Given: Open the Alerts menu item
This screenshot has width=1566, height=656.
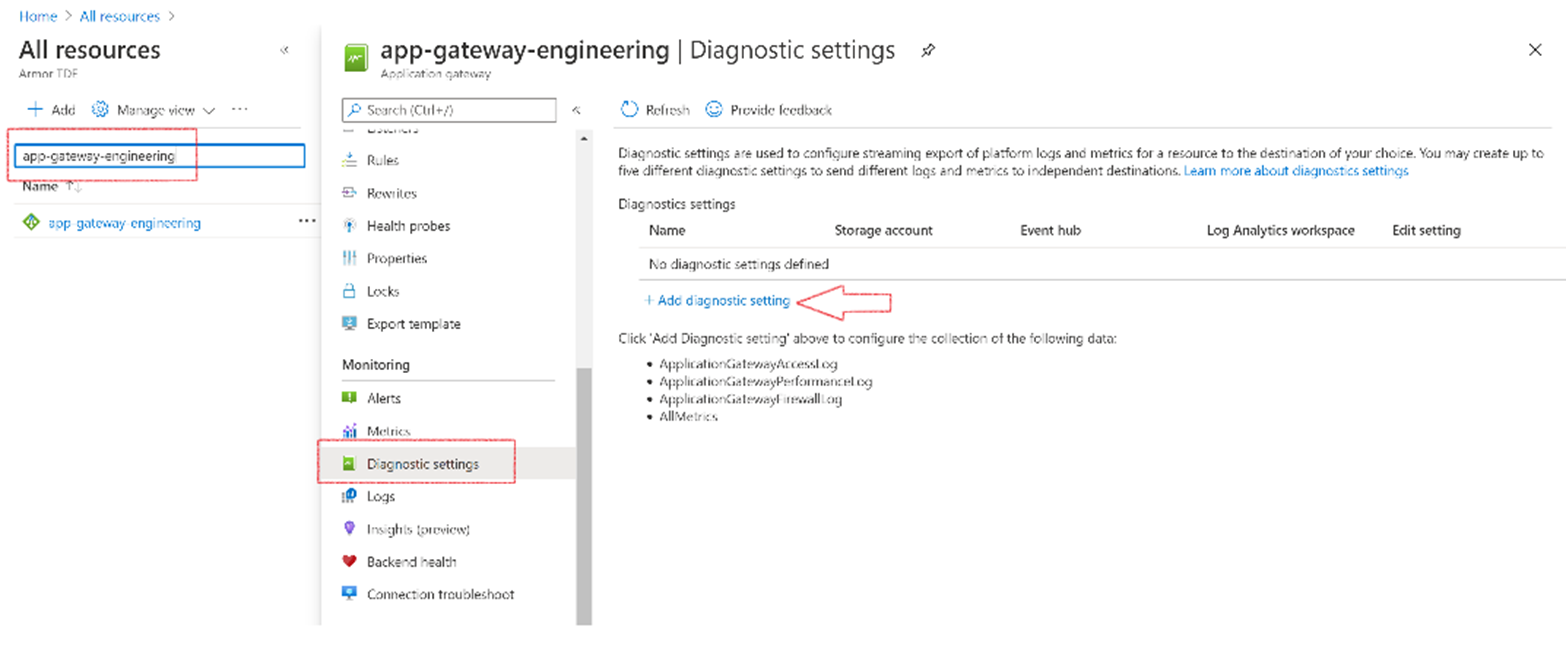Looking at the screenshot, I should (x=383, y=398).
